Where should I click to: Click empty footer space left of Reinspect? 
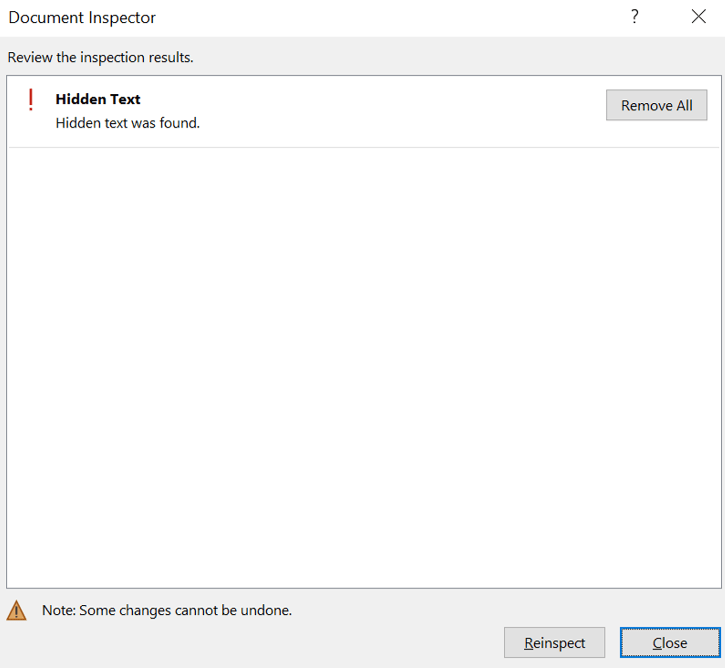tap(250, 643)
